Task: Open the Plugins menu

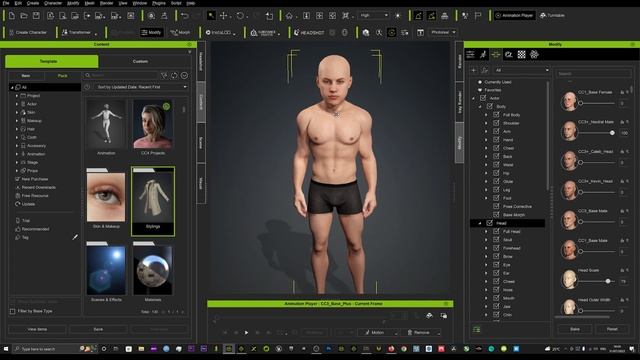Action: point(159,3)
